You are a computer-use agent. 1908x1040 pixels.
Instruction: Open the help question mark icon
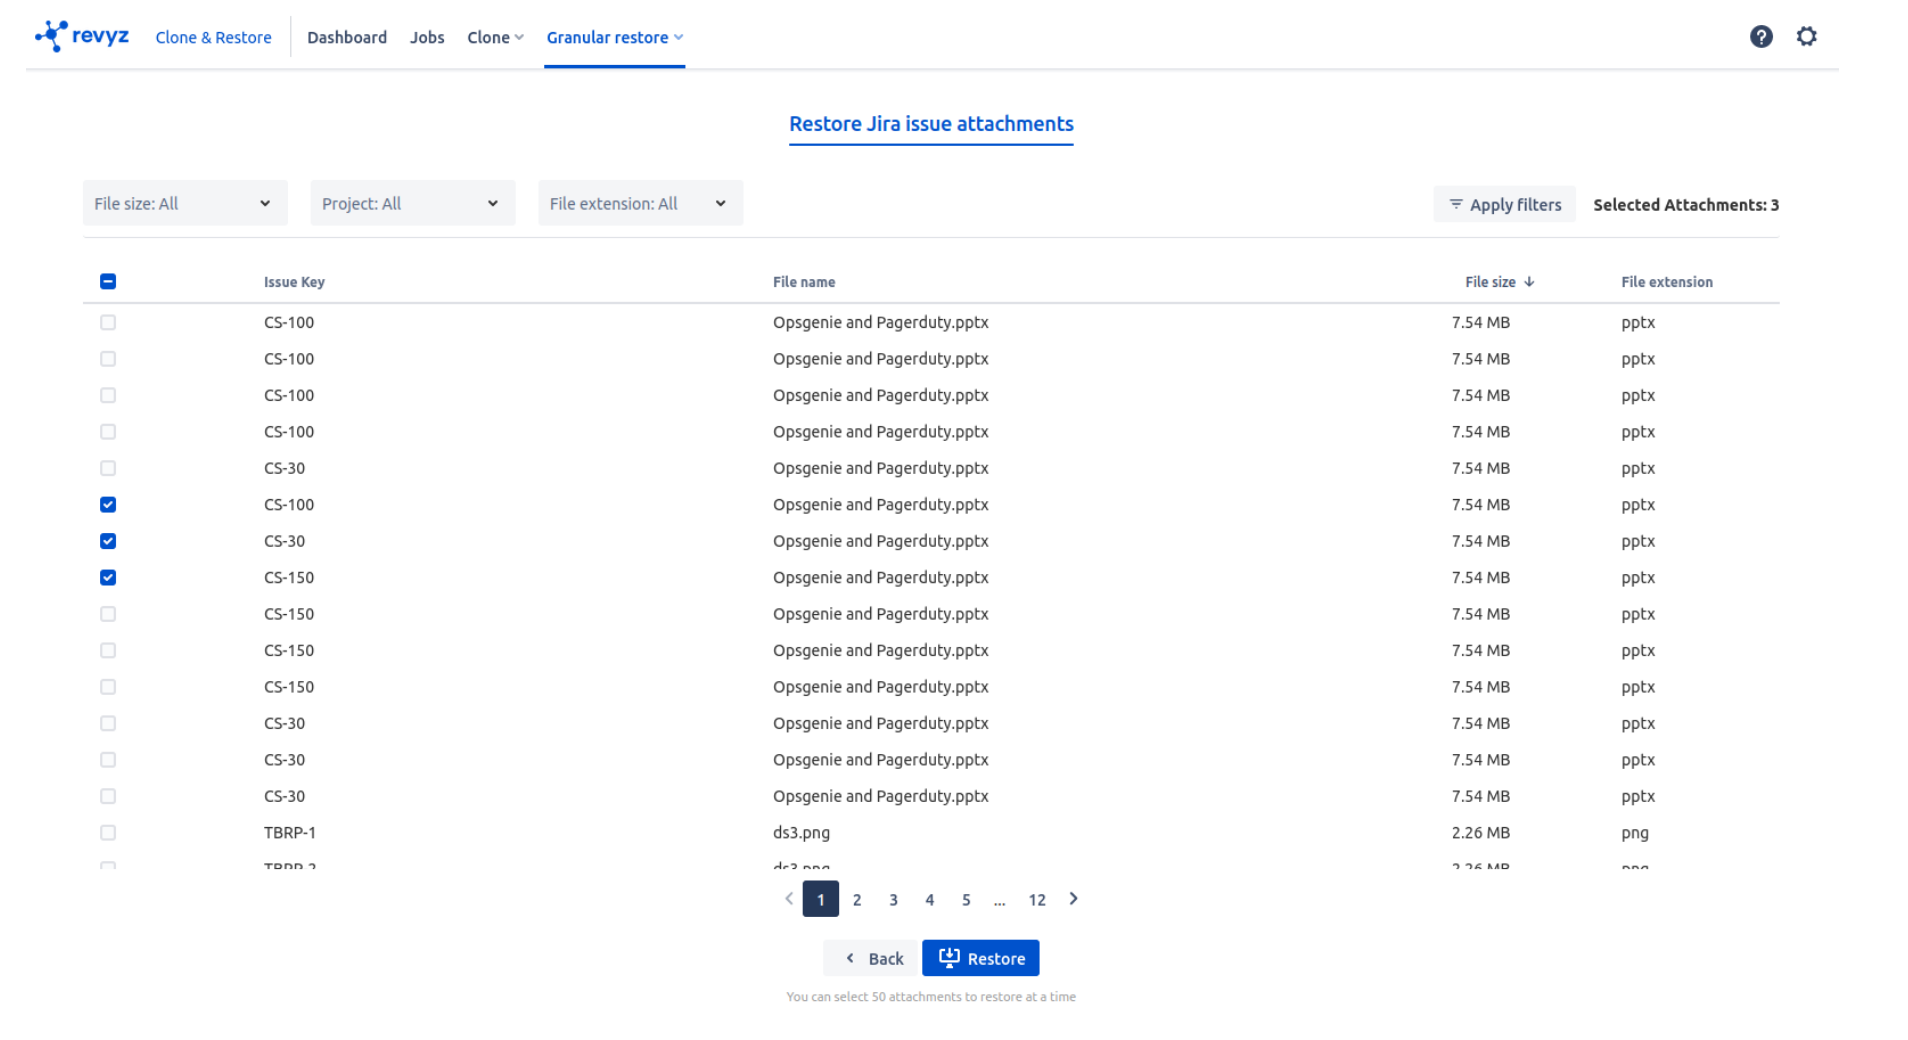tap(1760, 37)
